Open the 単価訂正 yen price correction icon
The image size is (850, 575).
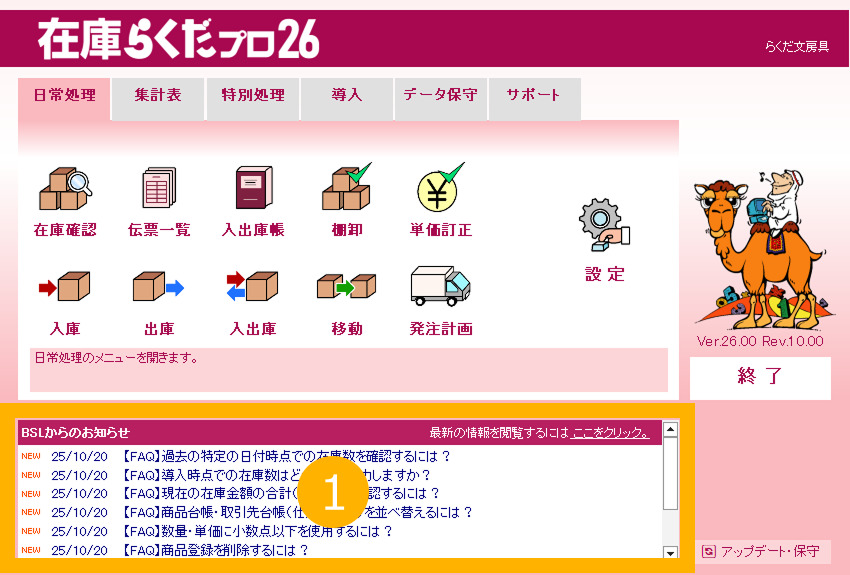441,188
